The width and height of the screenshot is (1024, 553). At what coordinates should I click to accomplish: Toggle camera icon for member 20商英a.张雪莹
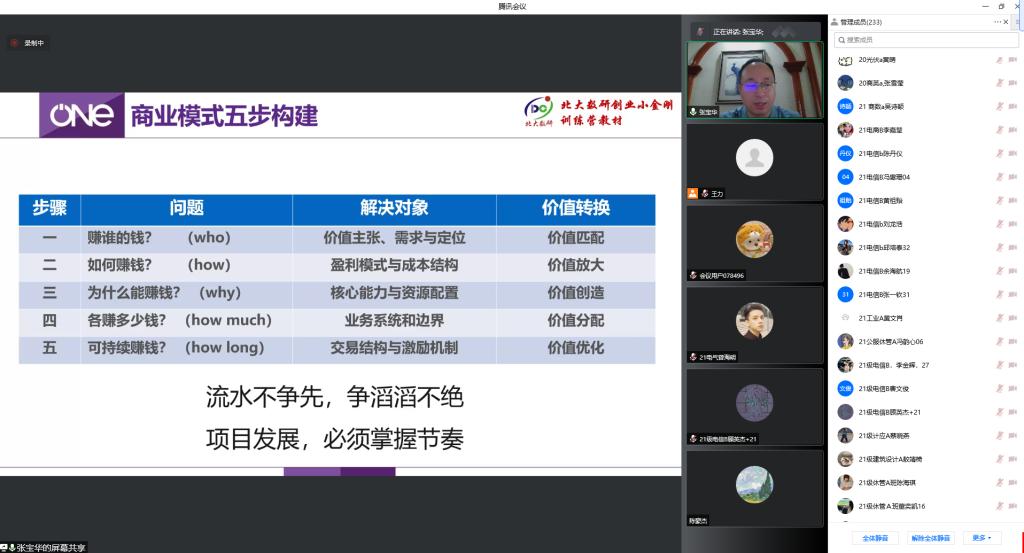point(1012,83)
